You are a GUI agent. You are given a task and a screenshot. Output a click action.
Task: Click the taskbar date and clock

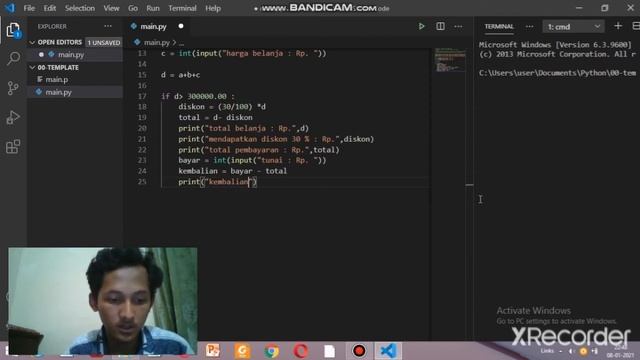pos(620,352)
